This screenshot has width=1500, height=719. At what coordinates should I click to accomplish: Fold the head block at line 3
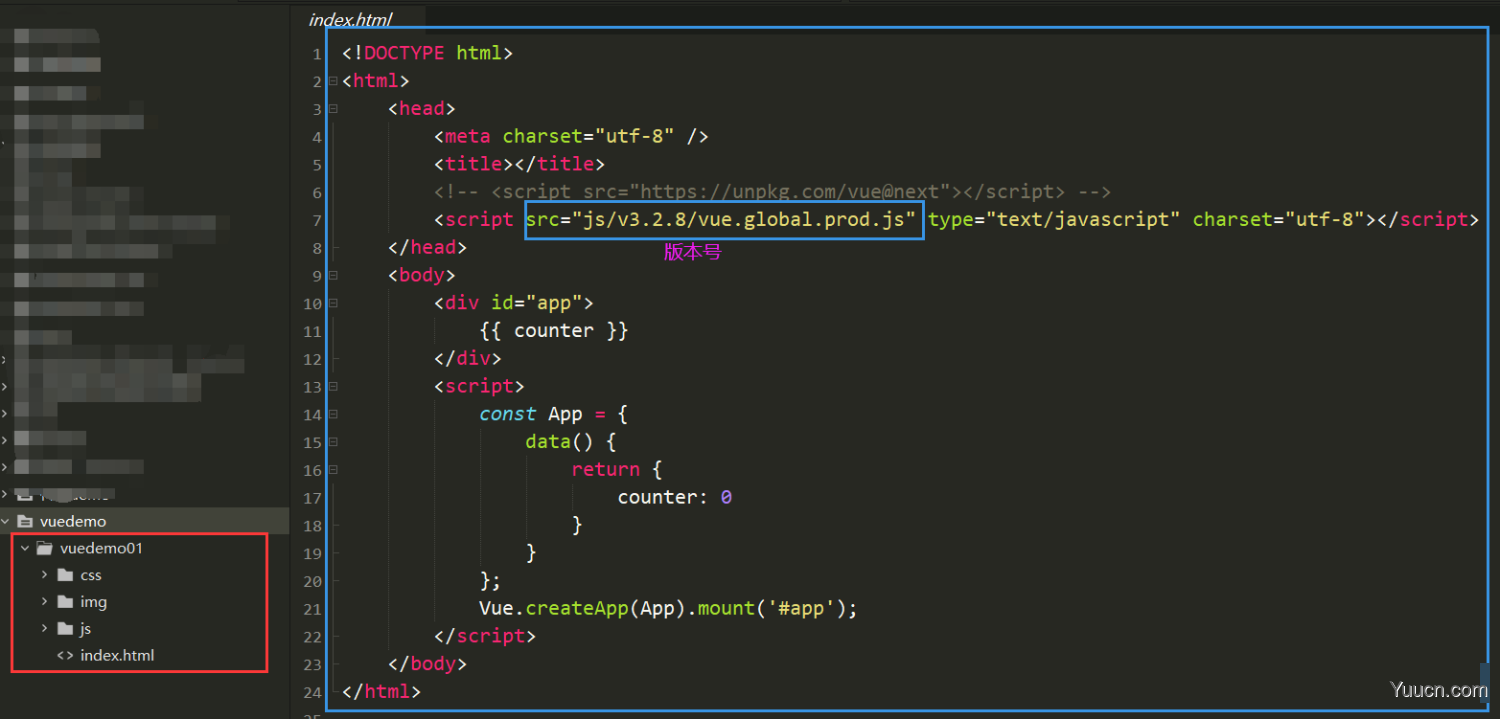pos(333,109)
